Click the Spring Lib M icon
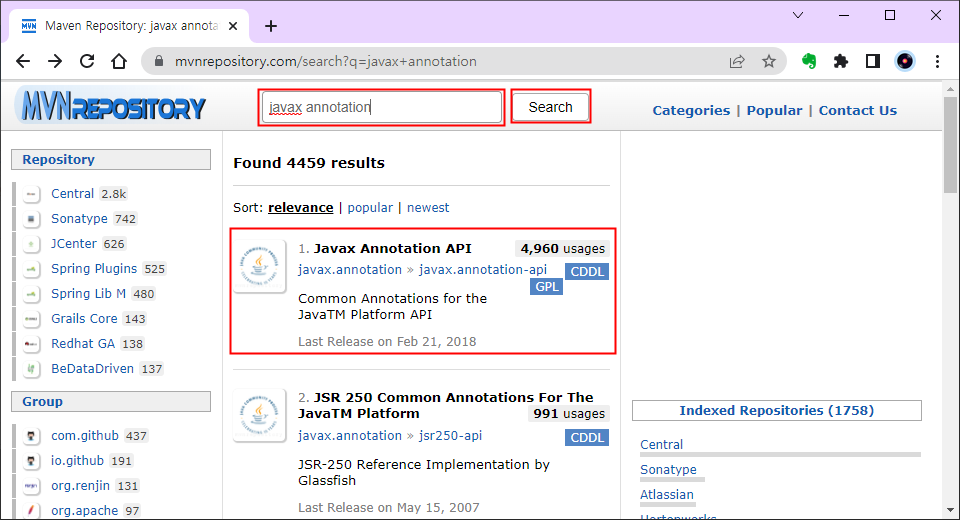Viewport: 960px width, 520px height. tap(31, 294)
